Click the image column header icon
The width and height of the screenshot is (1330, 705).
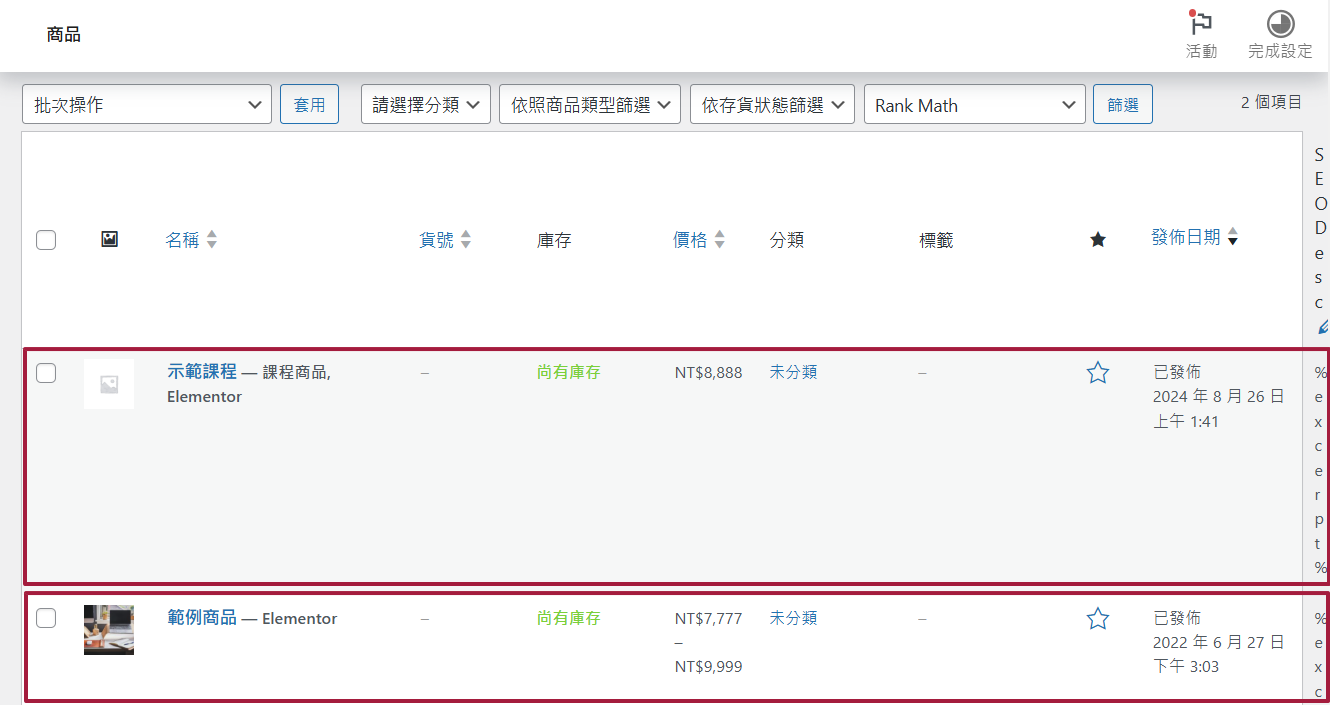(110, 240)
